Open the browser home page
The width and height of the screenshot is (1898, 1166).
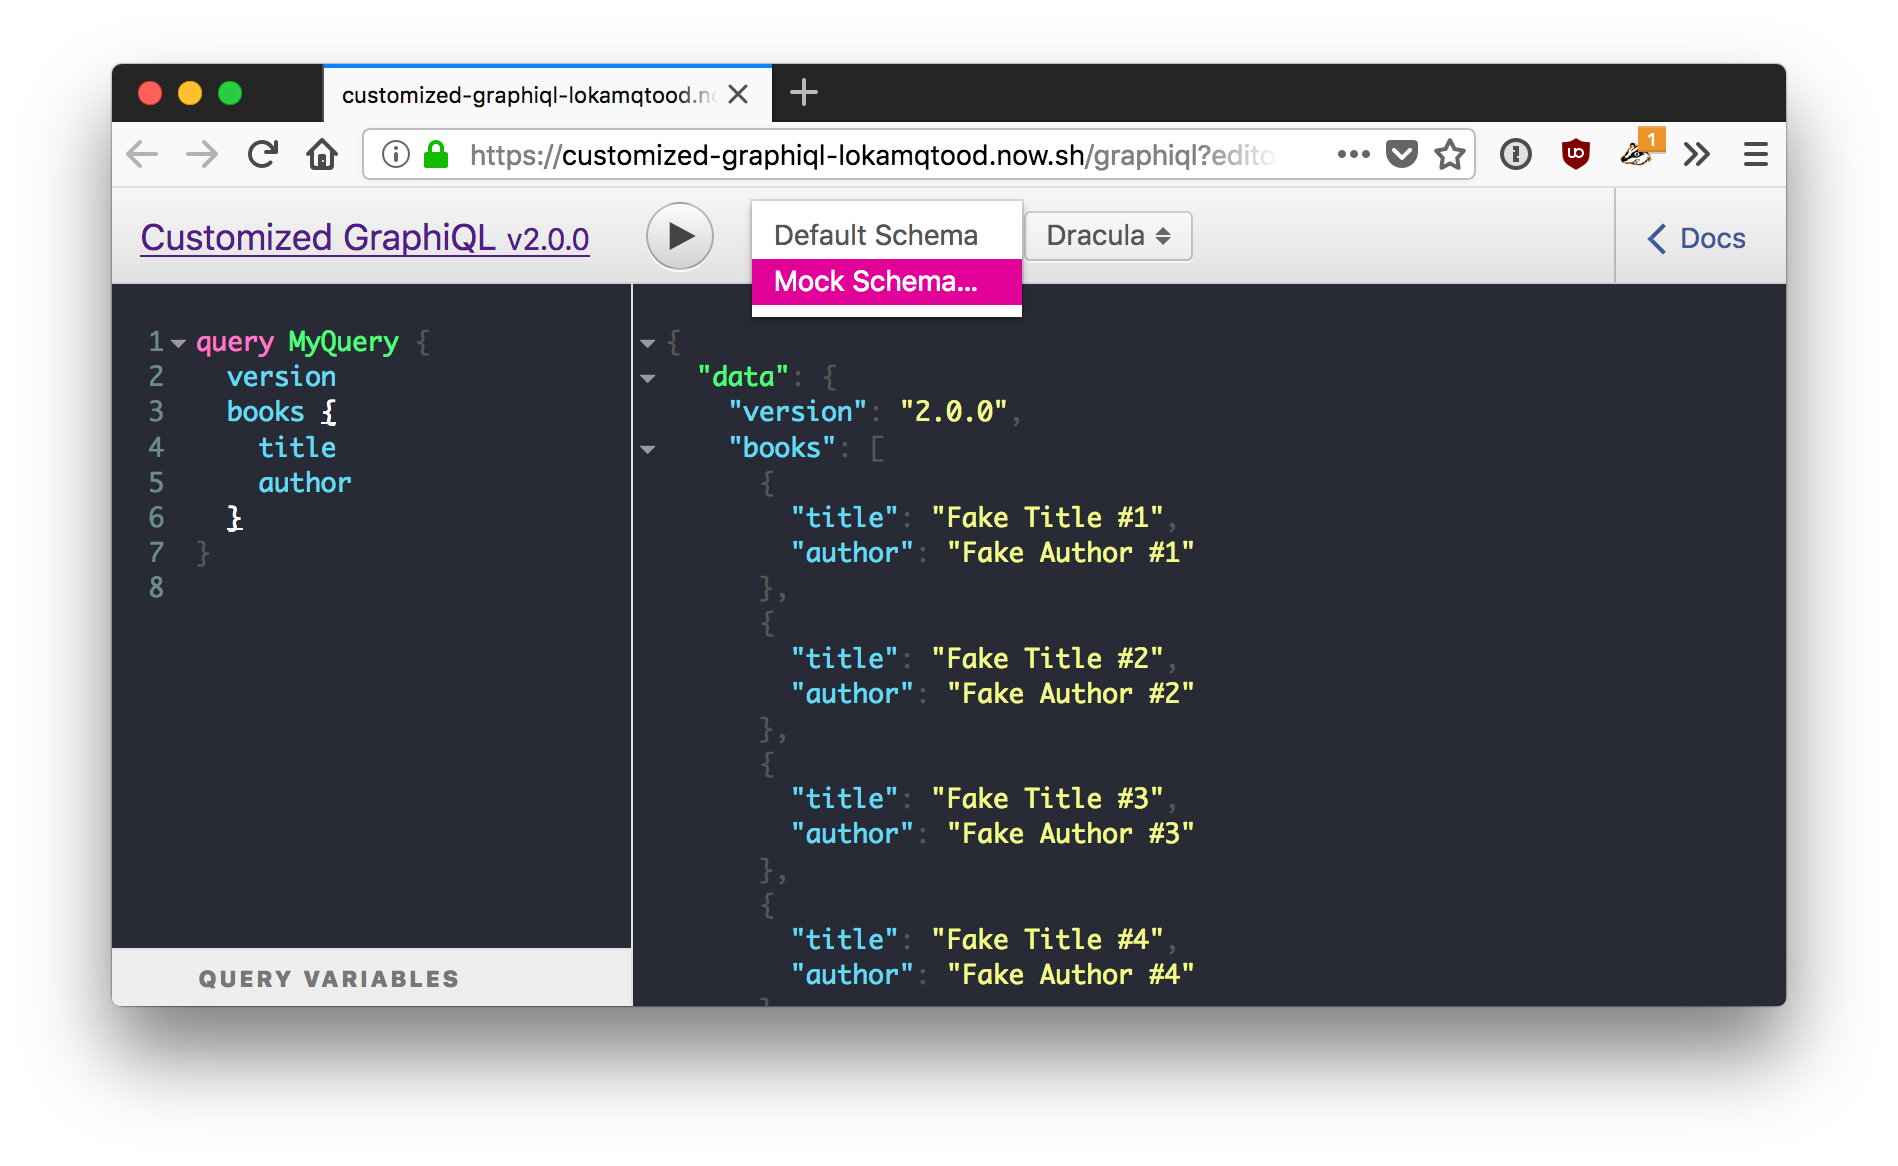[x=322, y=154]
